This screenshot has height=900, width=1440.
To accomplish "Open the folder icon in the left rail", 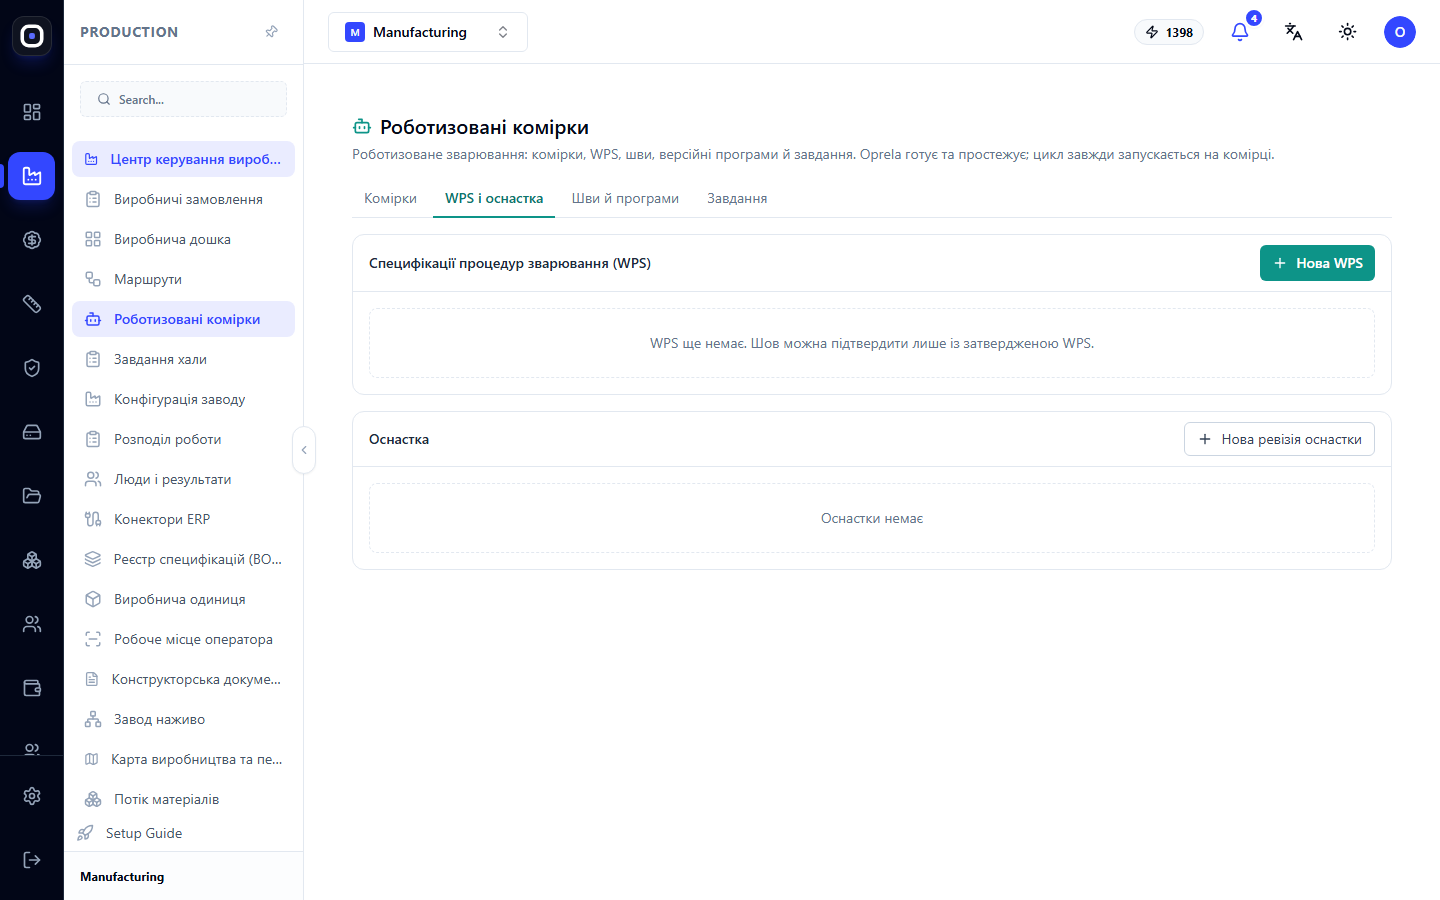I will tap(32, 496).
